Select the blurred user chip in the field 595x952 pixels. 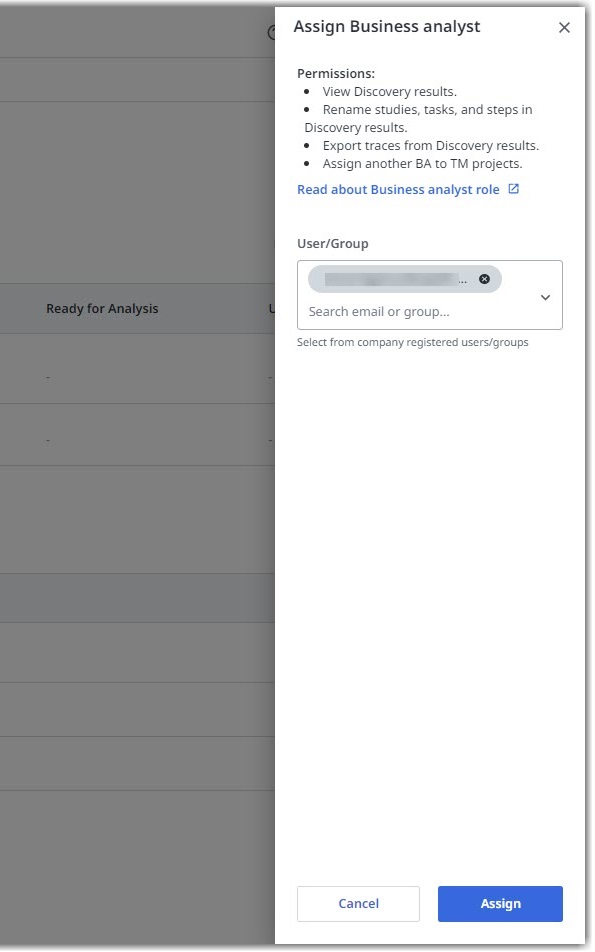pyautogui.click(x=404, y=279)
